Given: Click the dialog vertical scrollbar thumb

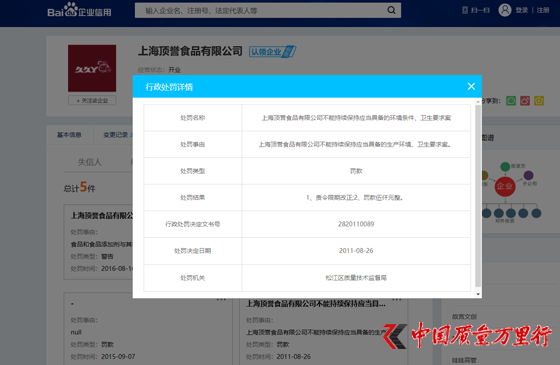Looking at the screenshot, I should pos(478,196).
